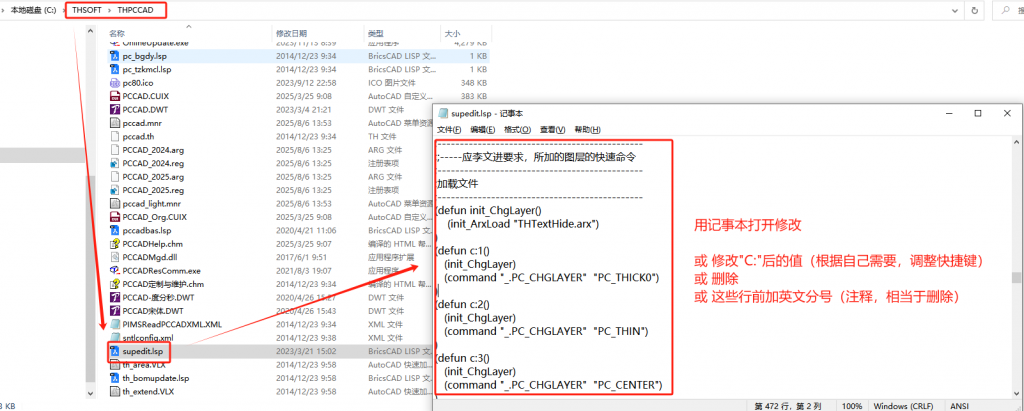The height and width of the screenshot is (411, 1024).
Task: Click the pccad_light.mnr file icon
Action: click(x=115, y=204)
